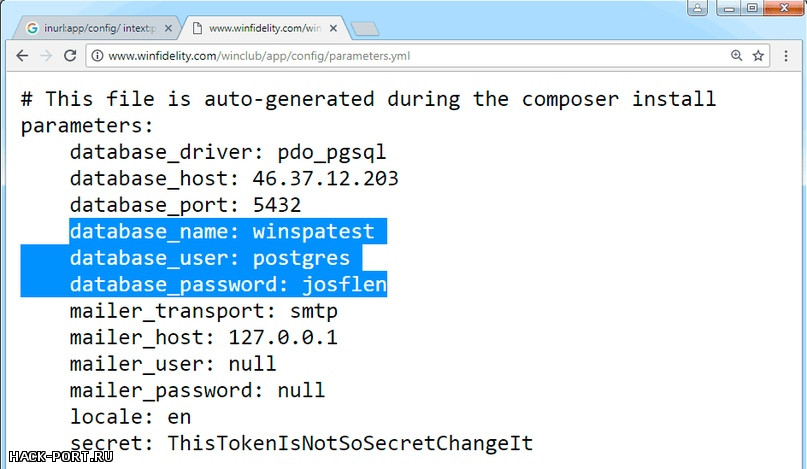Image resolution: width=807 pixels, height=469 pixels.
Task: Click the forward navigation arrow
Action: click(46, 56)
